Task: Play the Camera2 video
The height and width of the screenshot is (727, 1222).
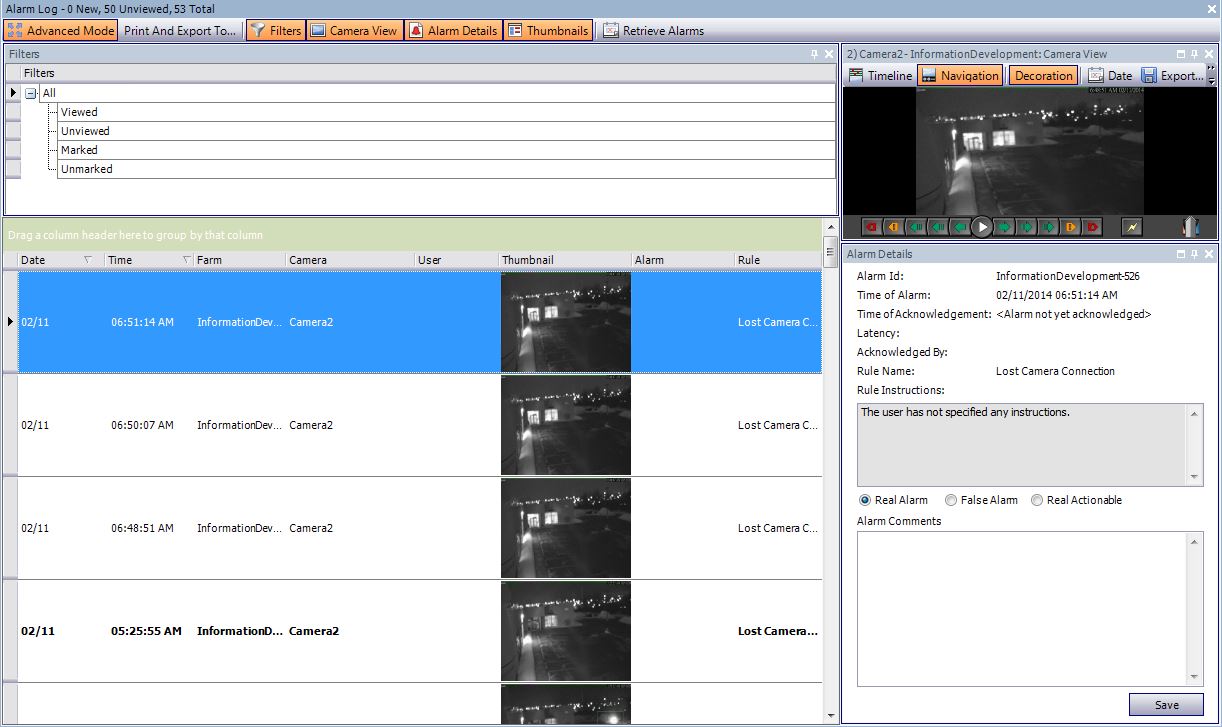Action: 982,227
